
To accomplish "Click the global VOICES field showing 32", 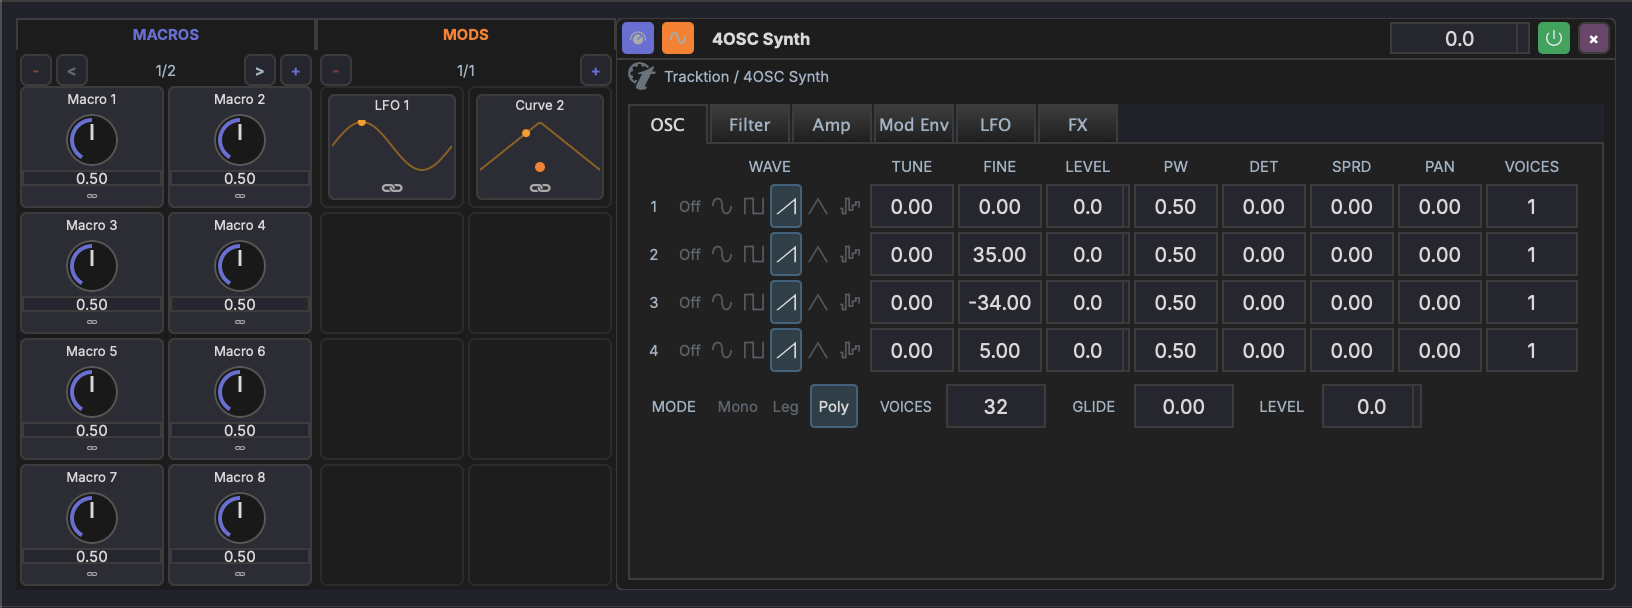I will coord(996,407).
